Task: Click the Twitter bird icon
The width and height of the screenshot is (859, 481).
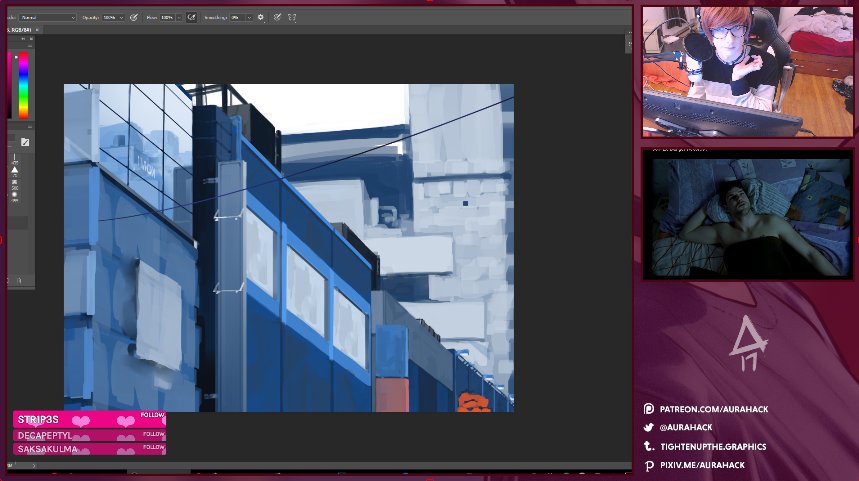Action: click(x=649, y=427)
